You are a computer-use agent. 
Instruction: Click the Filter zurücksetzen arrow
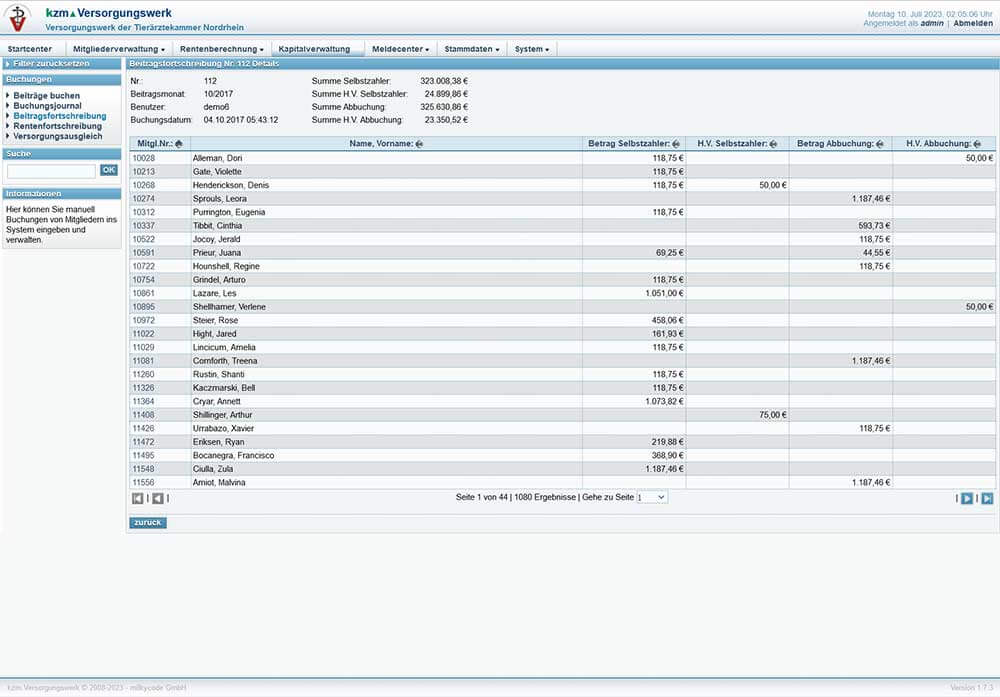pos(8,64)
